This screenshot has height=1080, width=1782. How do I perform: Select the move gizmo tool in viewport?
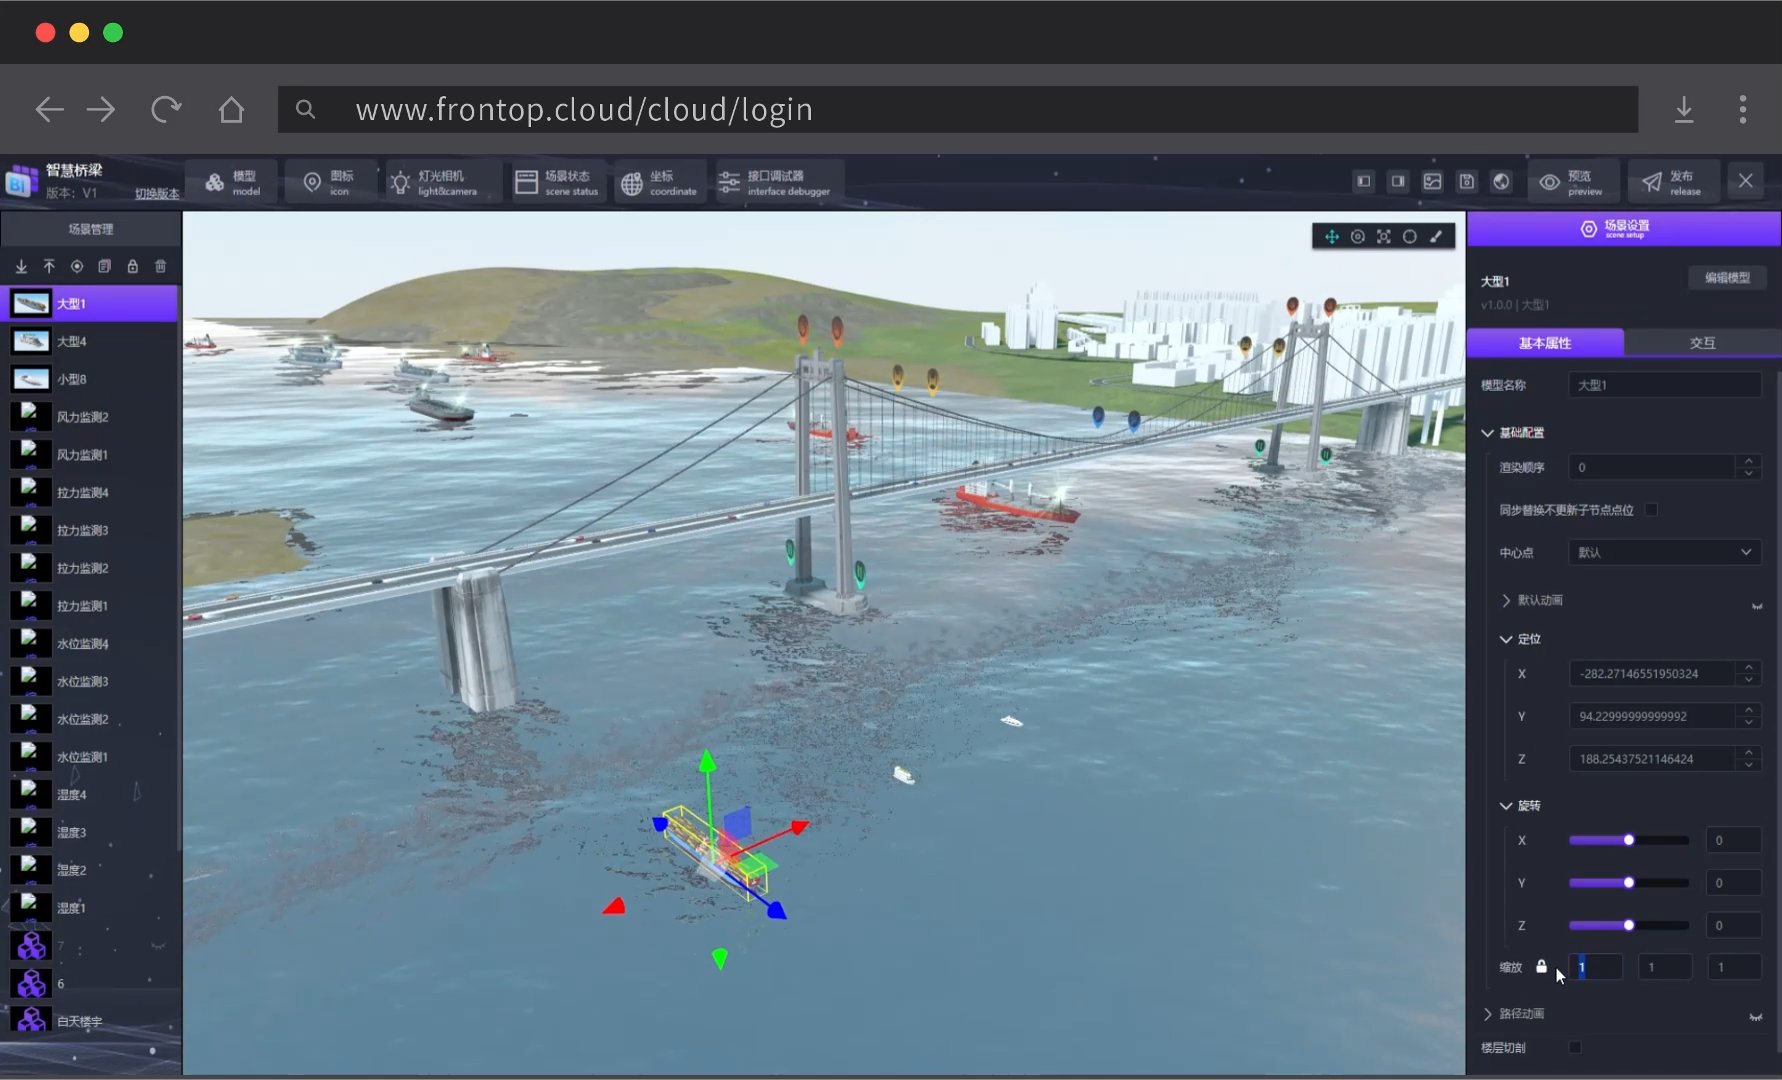coord(1332,237)
